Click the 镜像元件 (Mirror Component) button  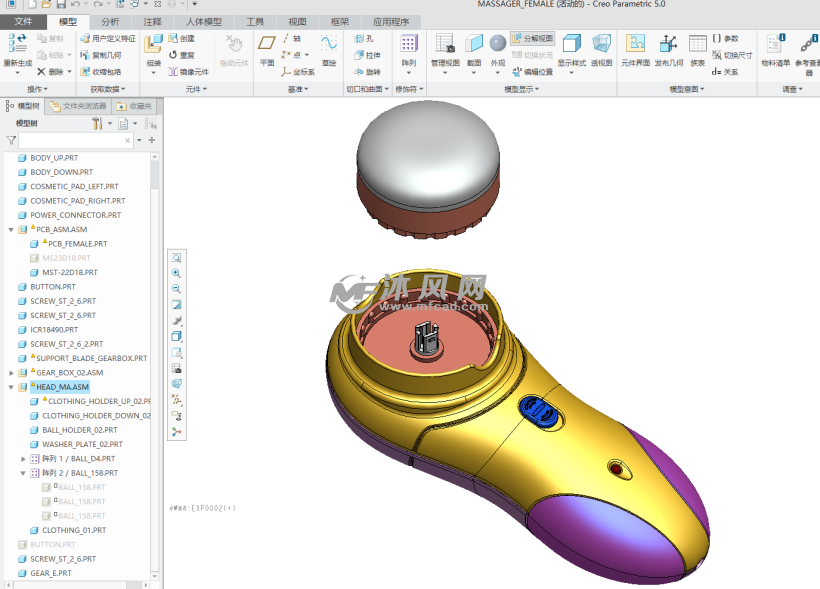click(188, 71)
